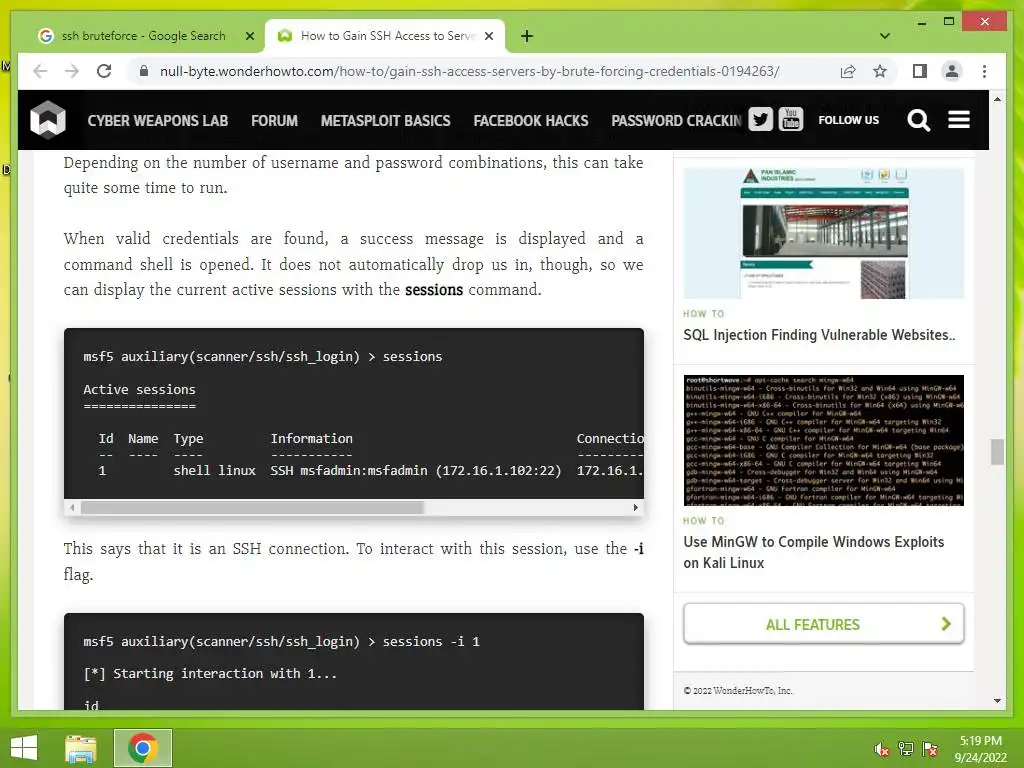The image size is (1024, 768).
Task: Open the browser side panel
Action: (x=920, y=71)
